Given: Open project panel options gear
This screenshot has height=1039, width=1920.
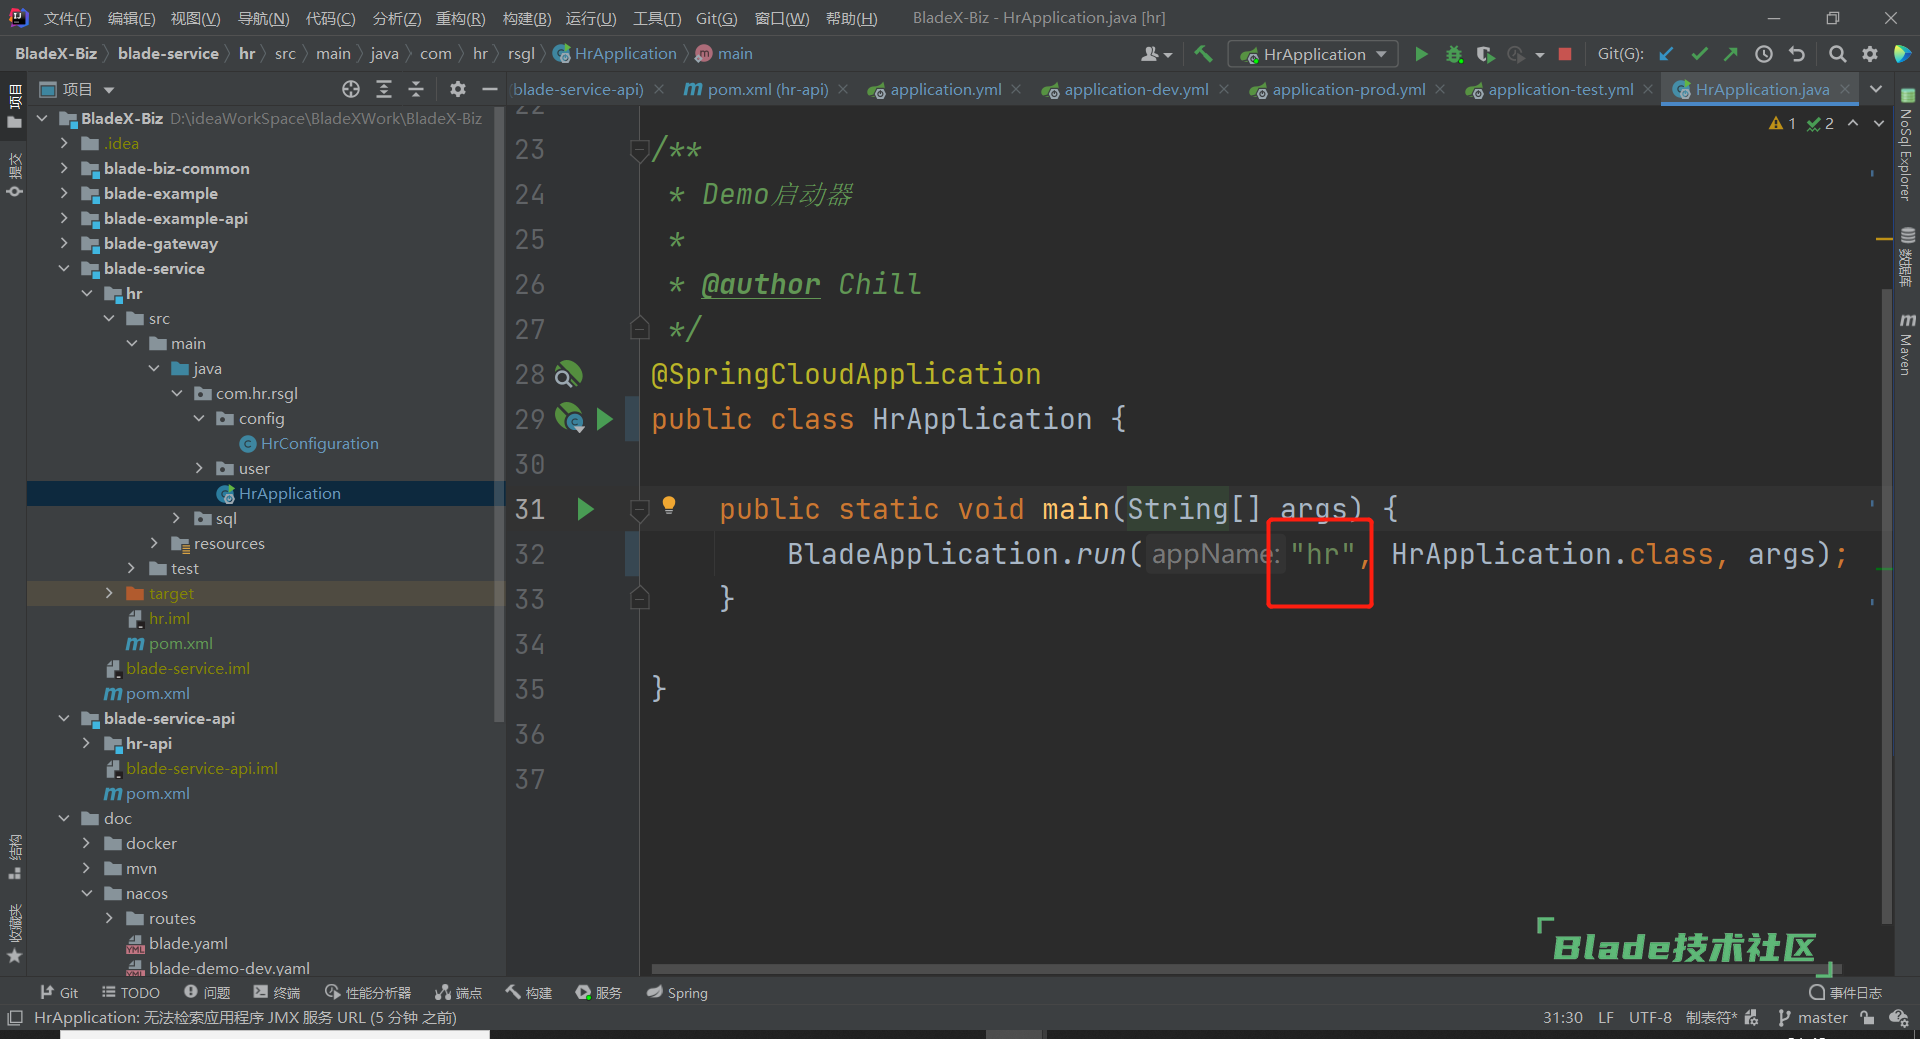Looking at the screenshot, I should [457, 89].
